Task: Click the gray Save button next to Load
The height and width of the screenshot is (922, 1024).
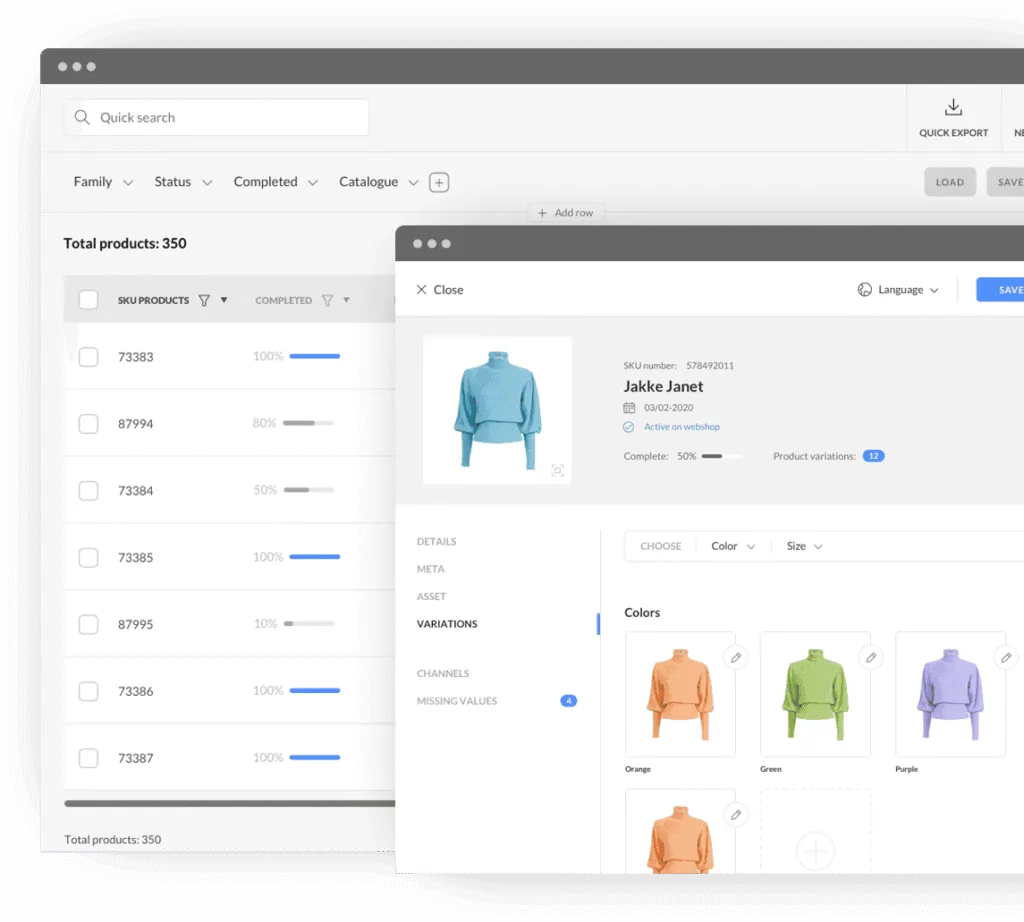Action: click(1006, 182)
